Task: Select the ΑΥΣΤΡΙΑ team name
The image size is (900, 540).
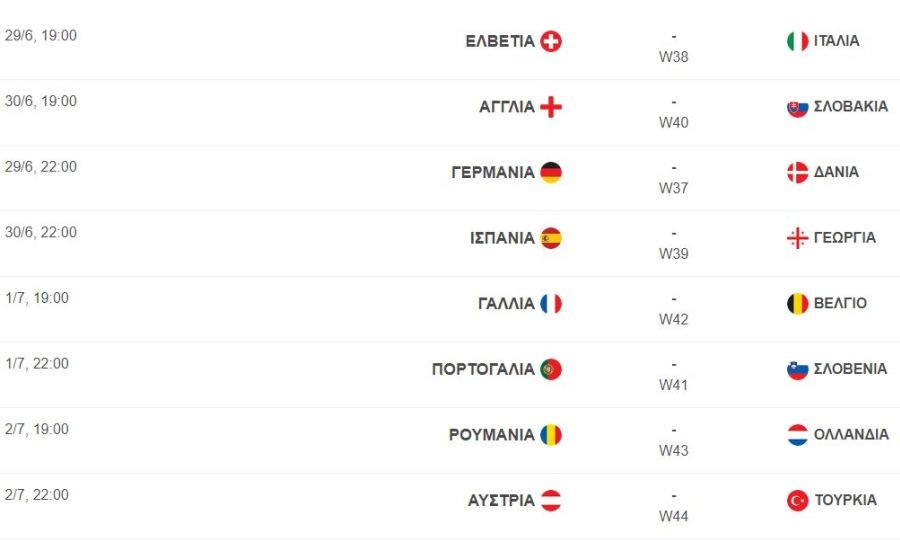Action: (501, 501)
